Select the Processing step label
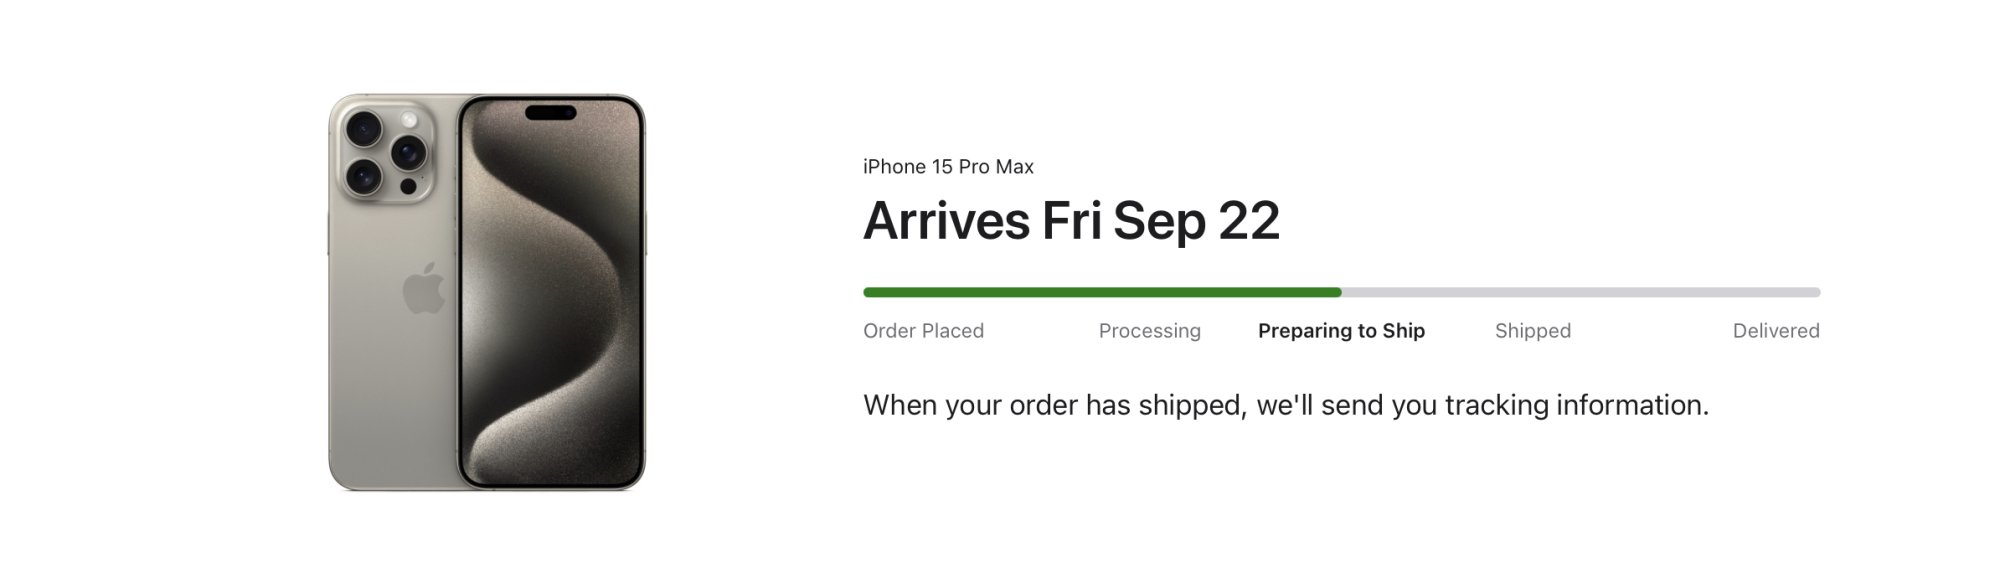Image resolution: width=2000 pixels, height=573 pixels. click(1149, 331)
